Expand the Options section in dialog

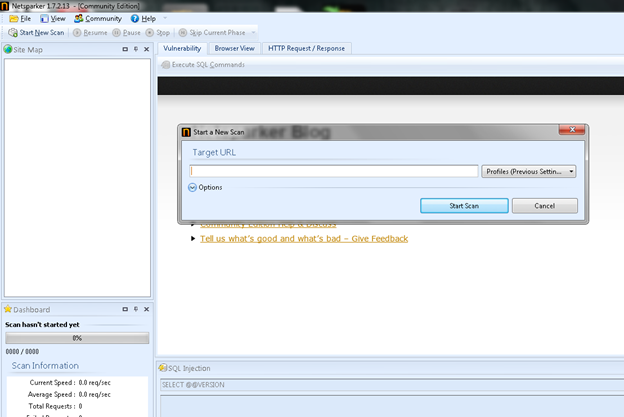click(193, 187)
